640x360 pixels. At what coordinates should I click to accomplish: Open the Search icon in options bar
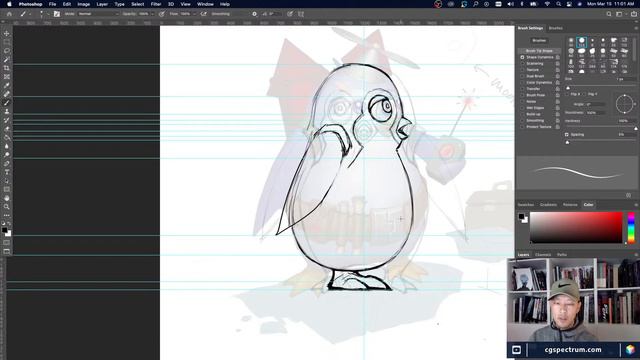click(x=609, y=14)
